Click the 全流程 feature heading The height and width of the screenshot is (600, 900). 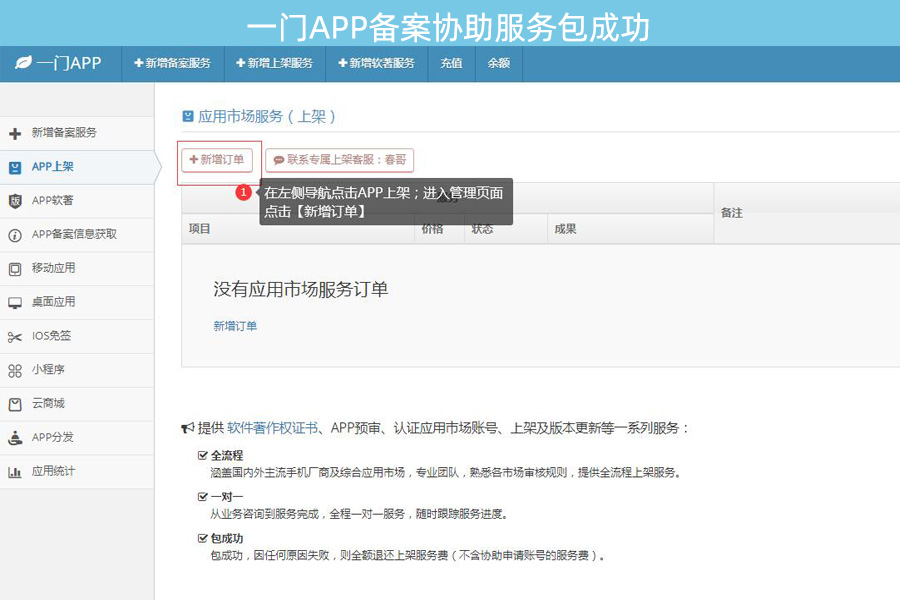tap(227, 456)
